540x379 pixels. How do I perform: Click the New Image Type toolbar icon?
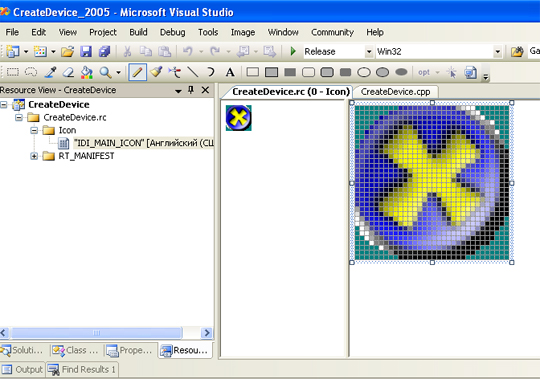pos(470,72)
